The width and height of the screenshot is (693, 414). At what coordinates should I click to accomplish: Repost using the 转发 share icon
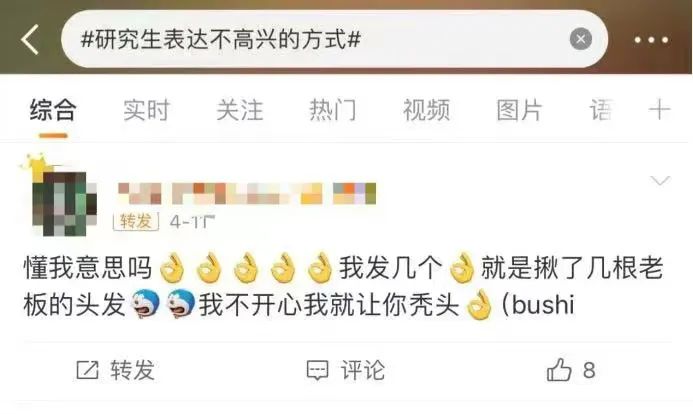[87, 370]
